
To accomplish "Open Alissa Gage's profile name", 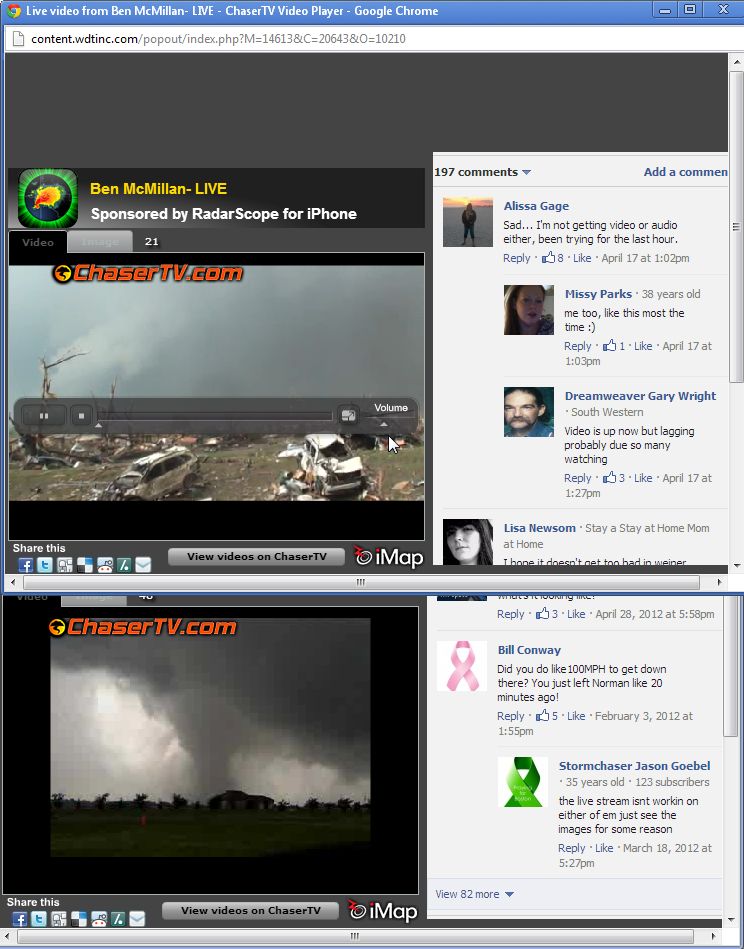I will point(536,206).
